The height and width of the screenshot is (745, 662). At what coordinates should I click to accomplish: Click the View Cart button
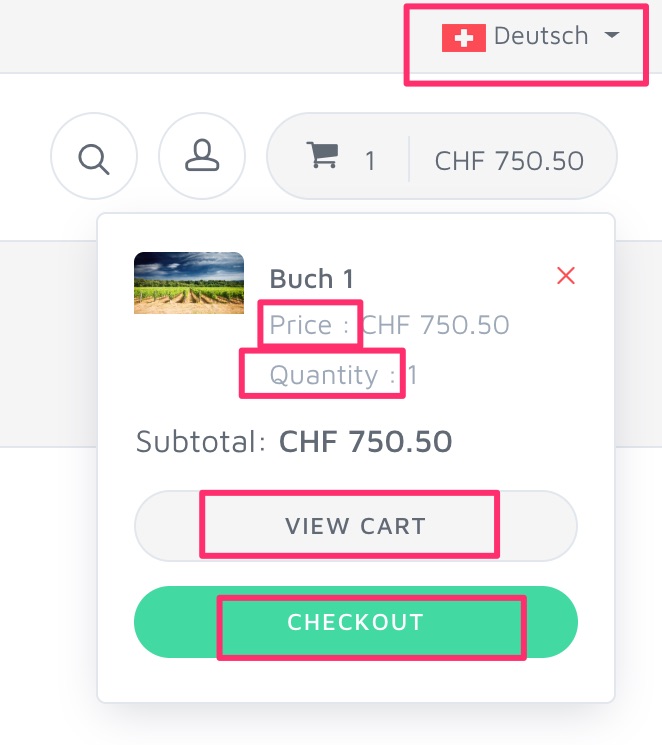[356, 526]
